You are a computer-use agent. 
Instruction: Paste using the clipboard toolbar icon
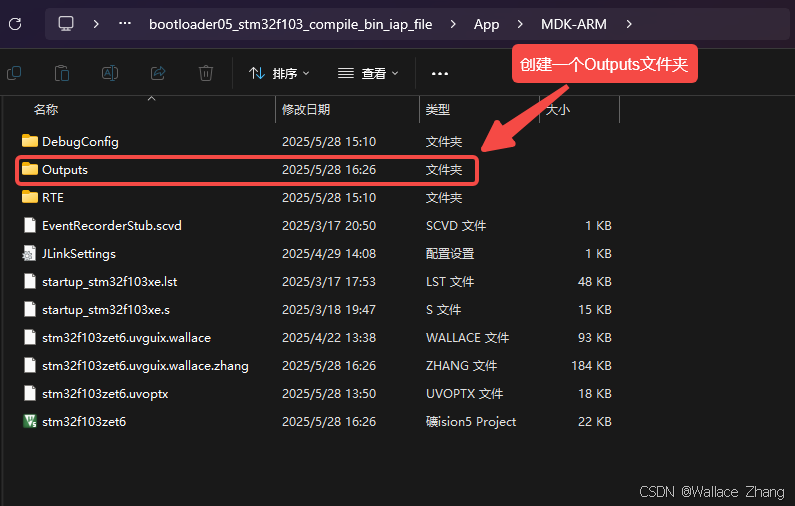[62, 73]
